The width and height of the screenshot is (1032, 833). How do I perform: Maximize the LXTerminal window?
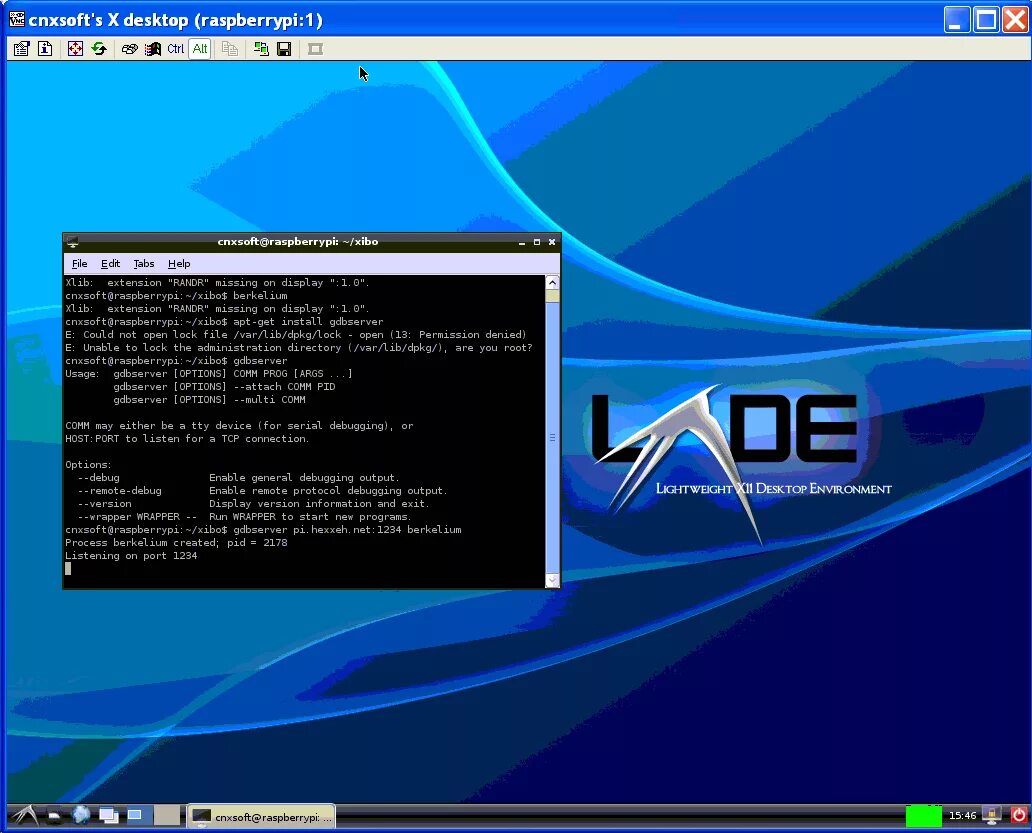(x=537, y=242)
